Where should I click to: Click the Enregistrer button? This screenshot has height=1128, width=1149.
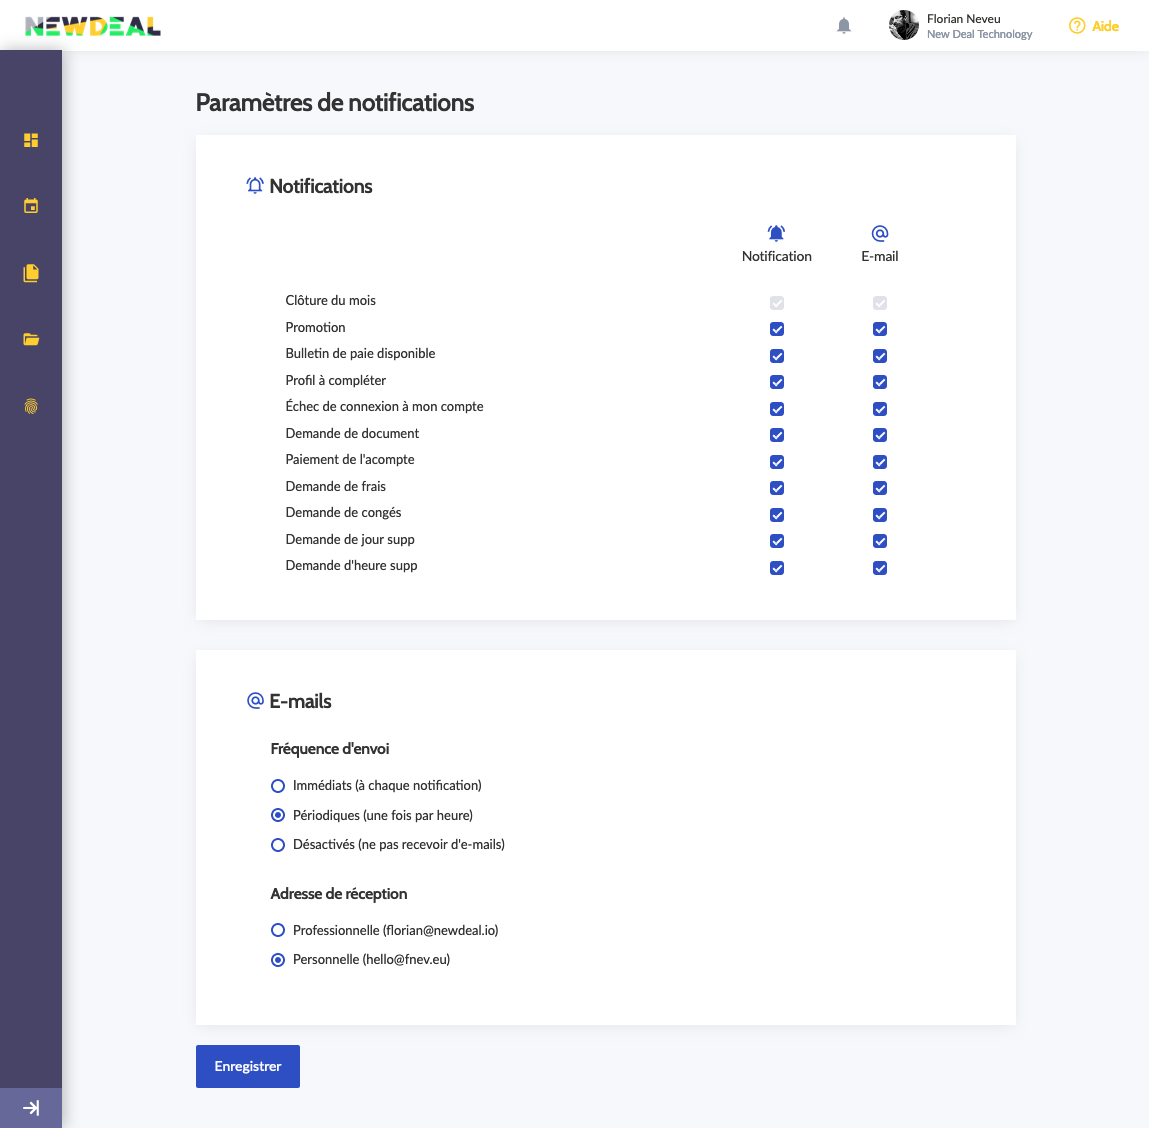tap(248, 1066)
